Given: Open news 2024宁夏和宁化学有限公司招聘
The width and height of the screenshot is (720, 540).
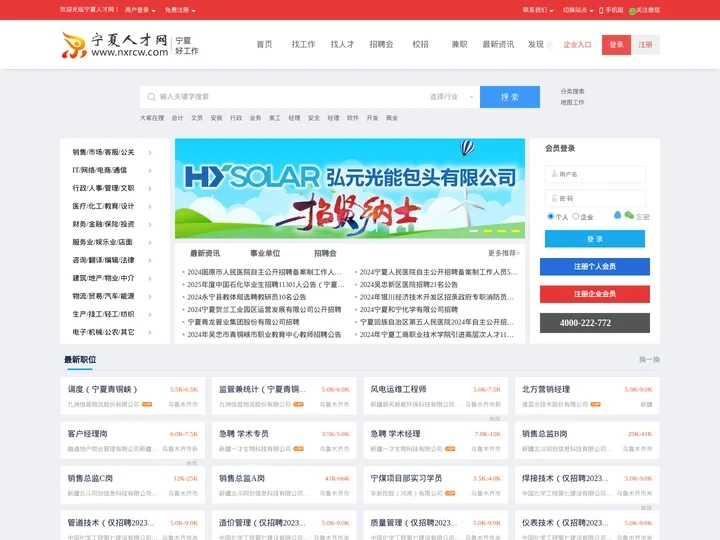Looking at the screenshot, I should 409,309.
